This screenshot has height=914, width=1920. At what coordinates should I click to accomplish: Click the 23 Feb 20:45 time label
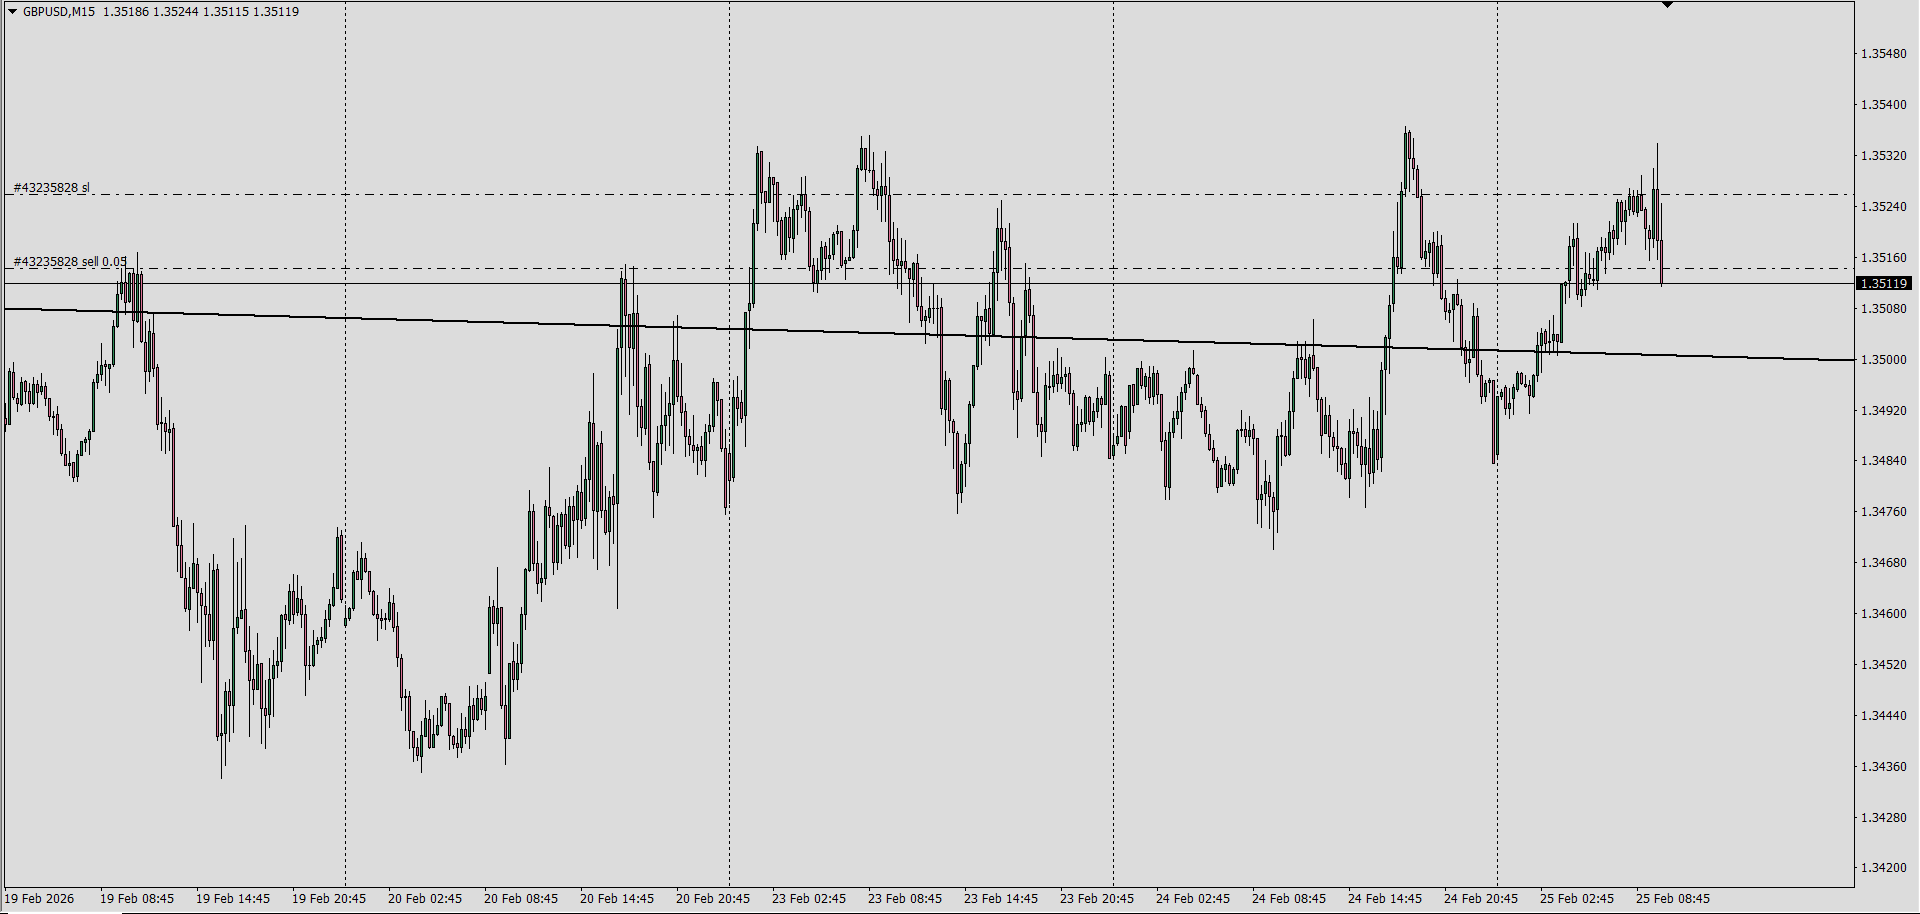click(1097, 899)
